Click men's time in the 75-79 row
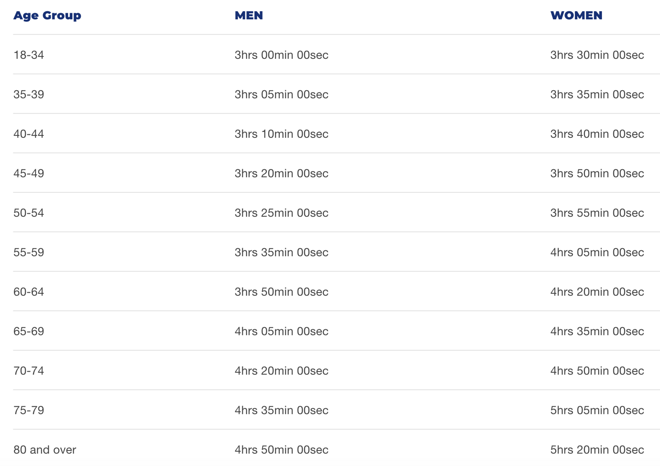Screen dimensions: 660x466 click(x=281, y=410)
